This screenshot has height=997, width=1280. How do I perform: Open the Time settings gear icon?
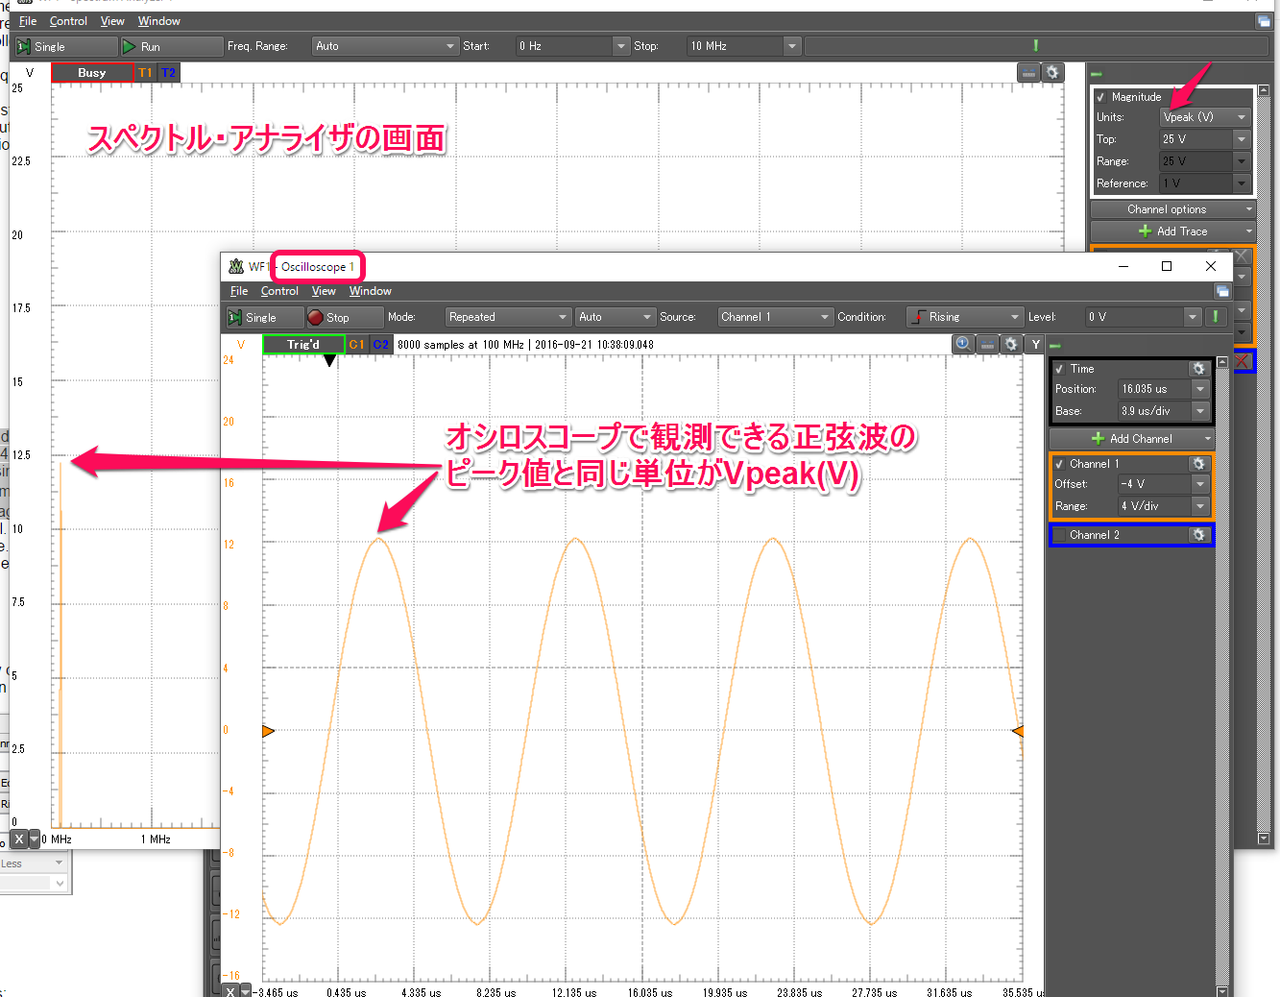(1198, 369)
